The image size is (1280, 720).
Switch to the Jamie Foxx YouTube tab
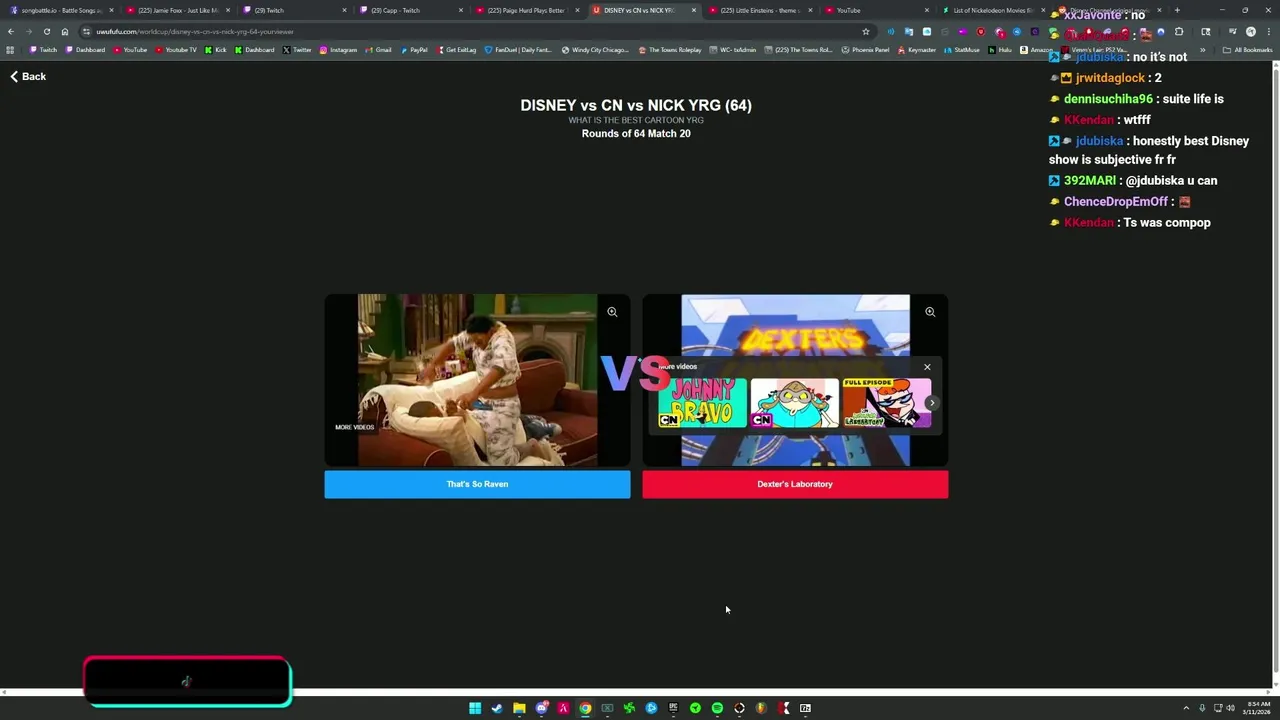point(177,10)
